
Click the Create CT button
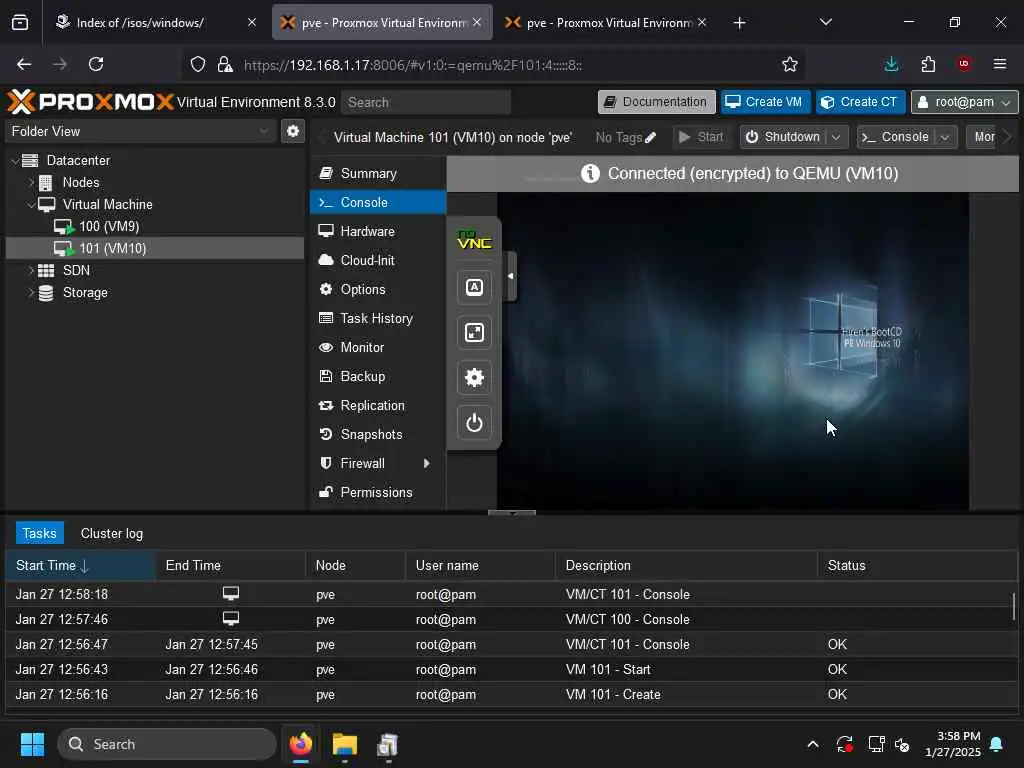[860, 102]
